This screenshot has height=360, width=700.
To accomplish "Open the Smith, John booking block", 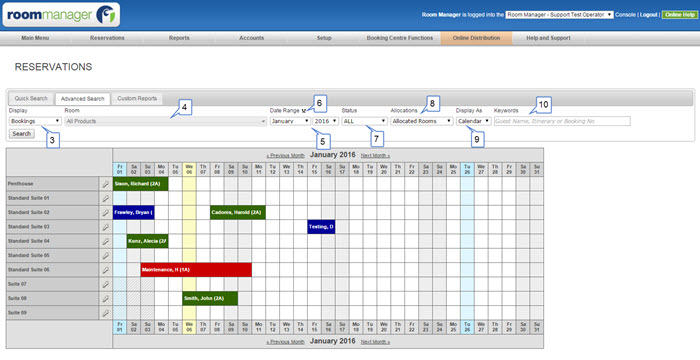I will (210, 298).
